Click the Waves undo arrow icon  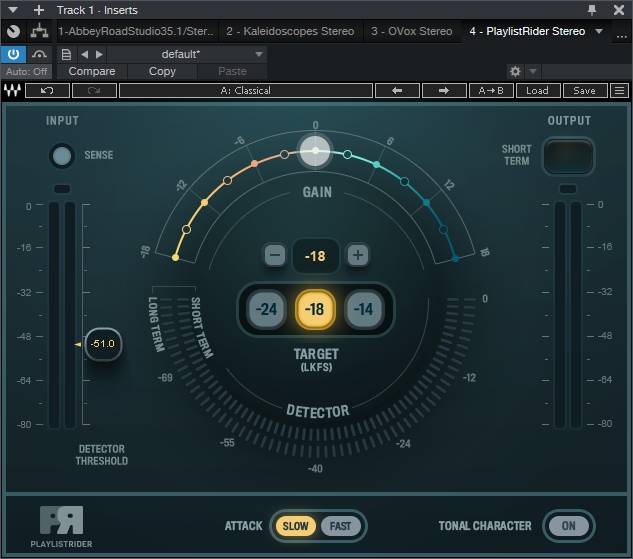pos(47,90)
